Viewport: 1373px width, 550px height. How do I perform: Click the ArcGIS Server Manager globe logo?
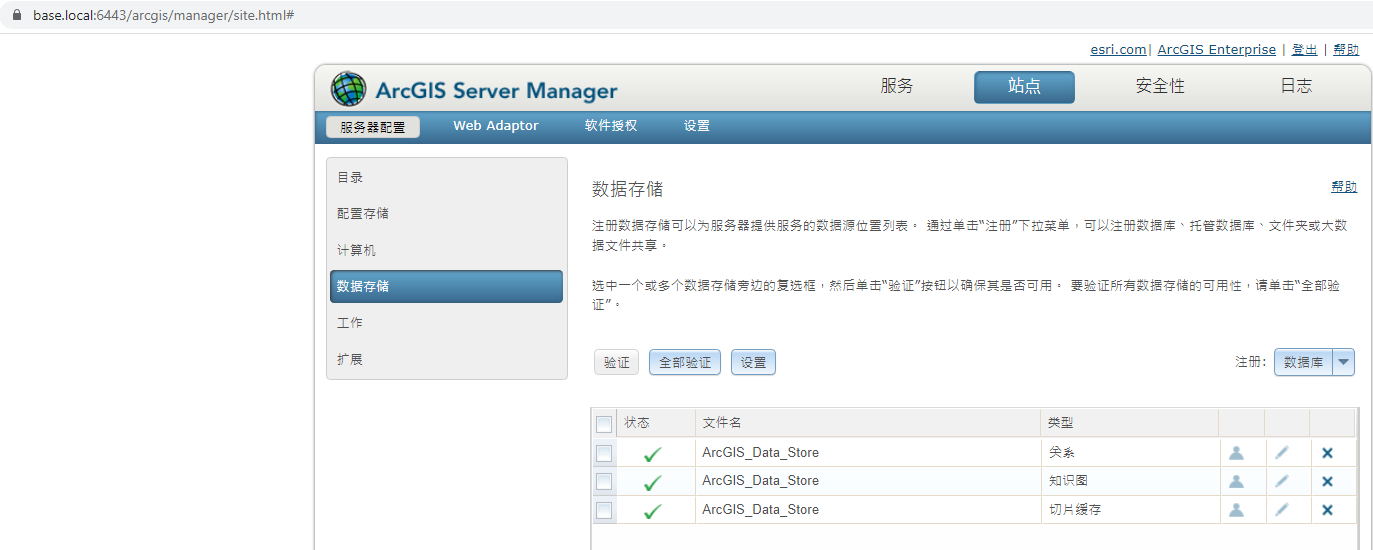[348, 89]
